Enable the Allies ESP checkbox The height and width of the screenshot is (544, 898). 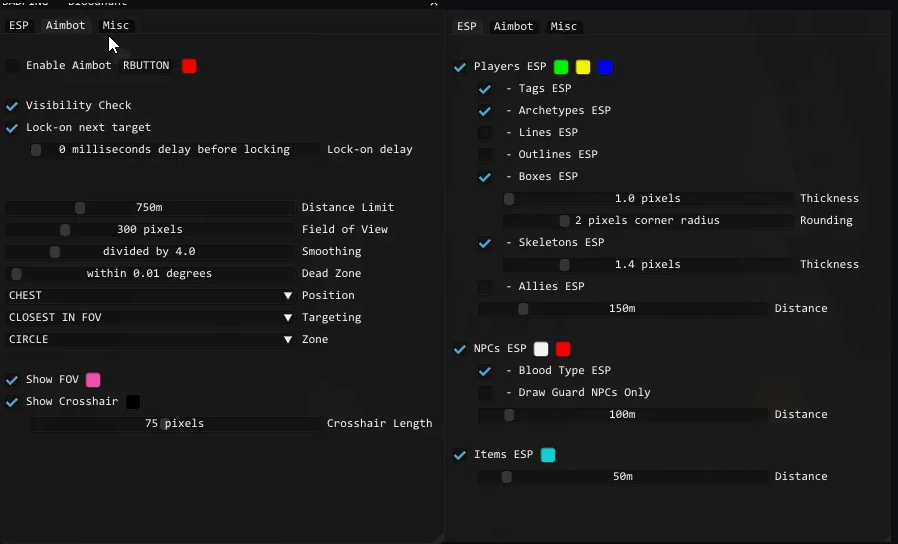click(x=485, y=287)
